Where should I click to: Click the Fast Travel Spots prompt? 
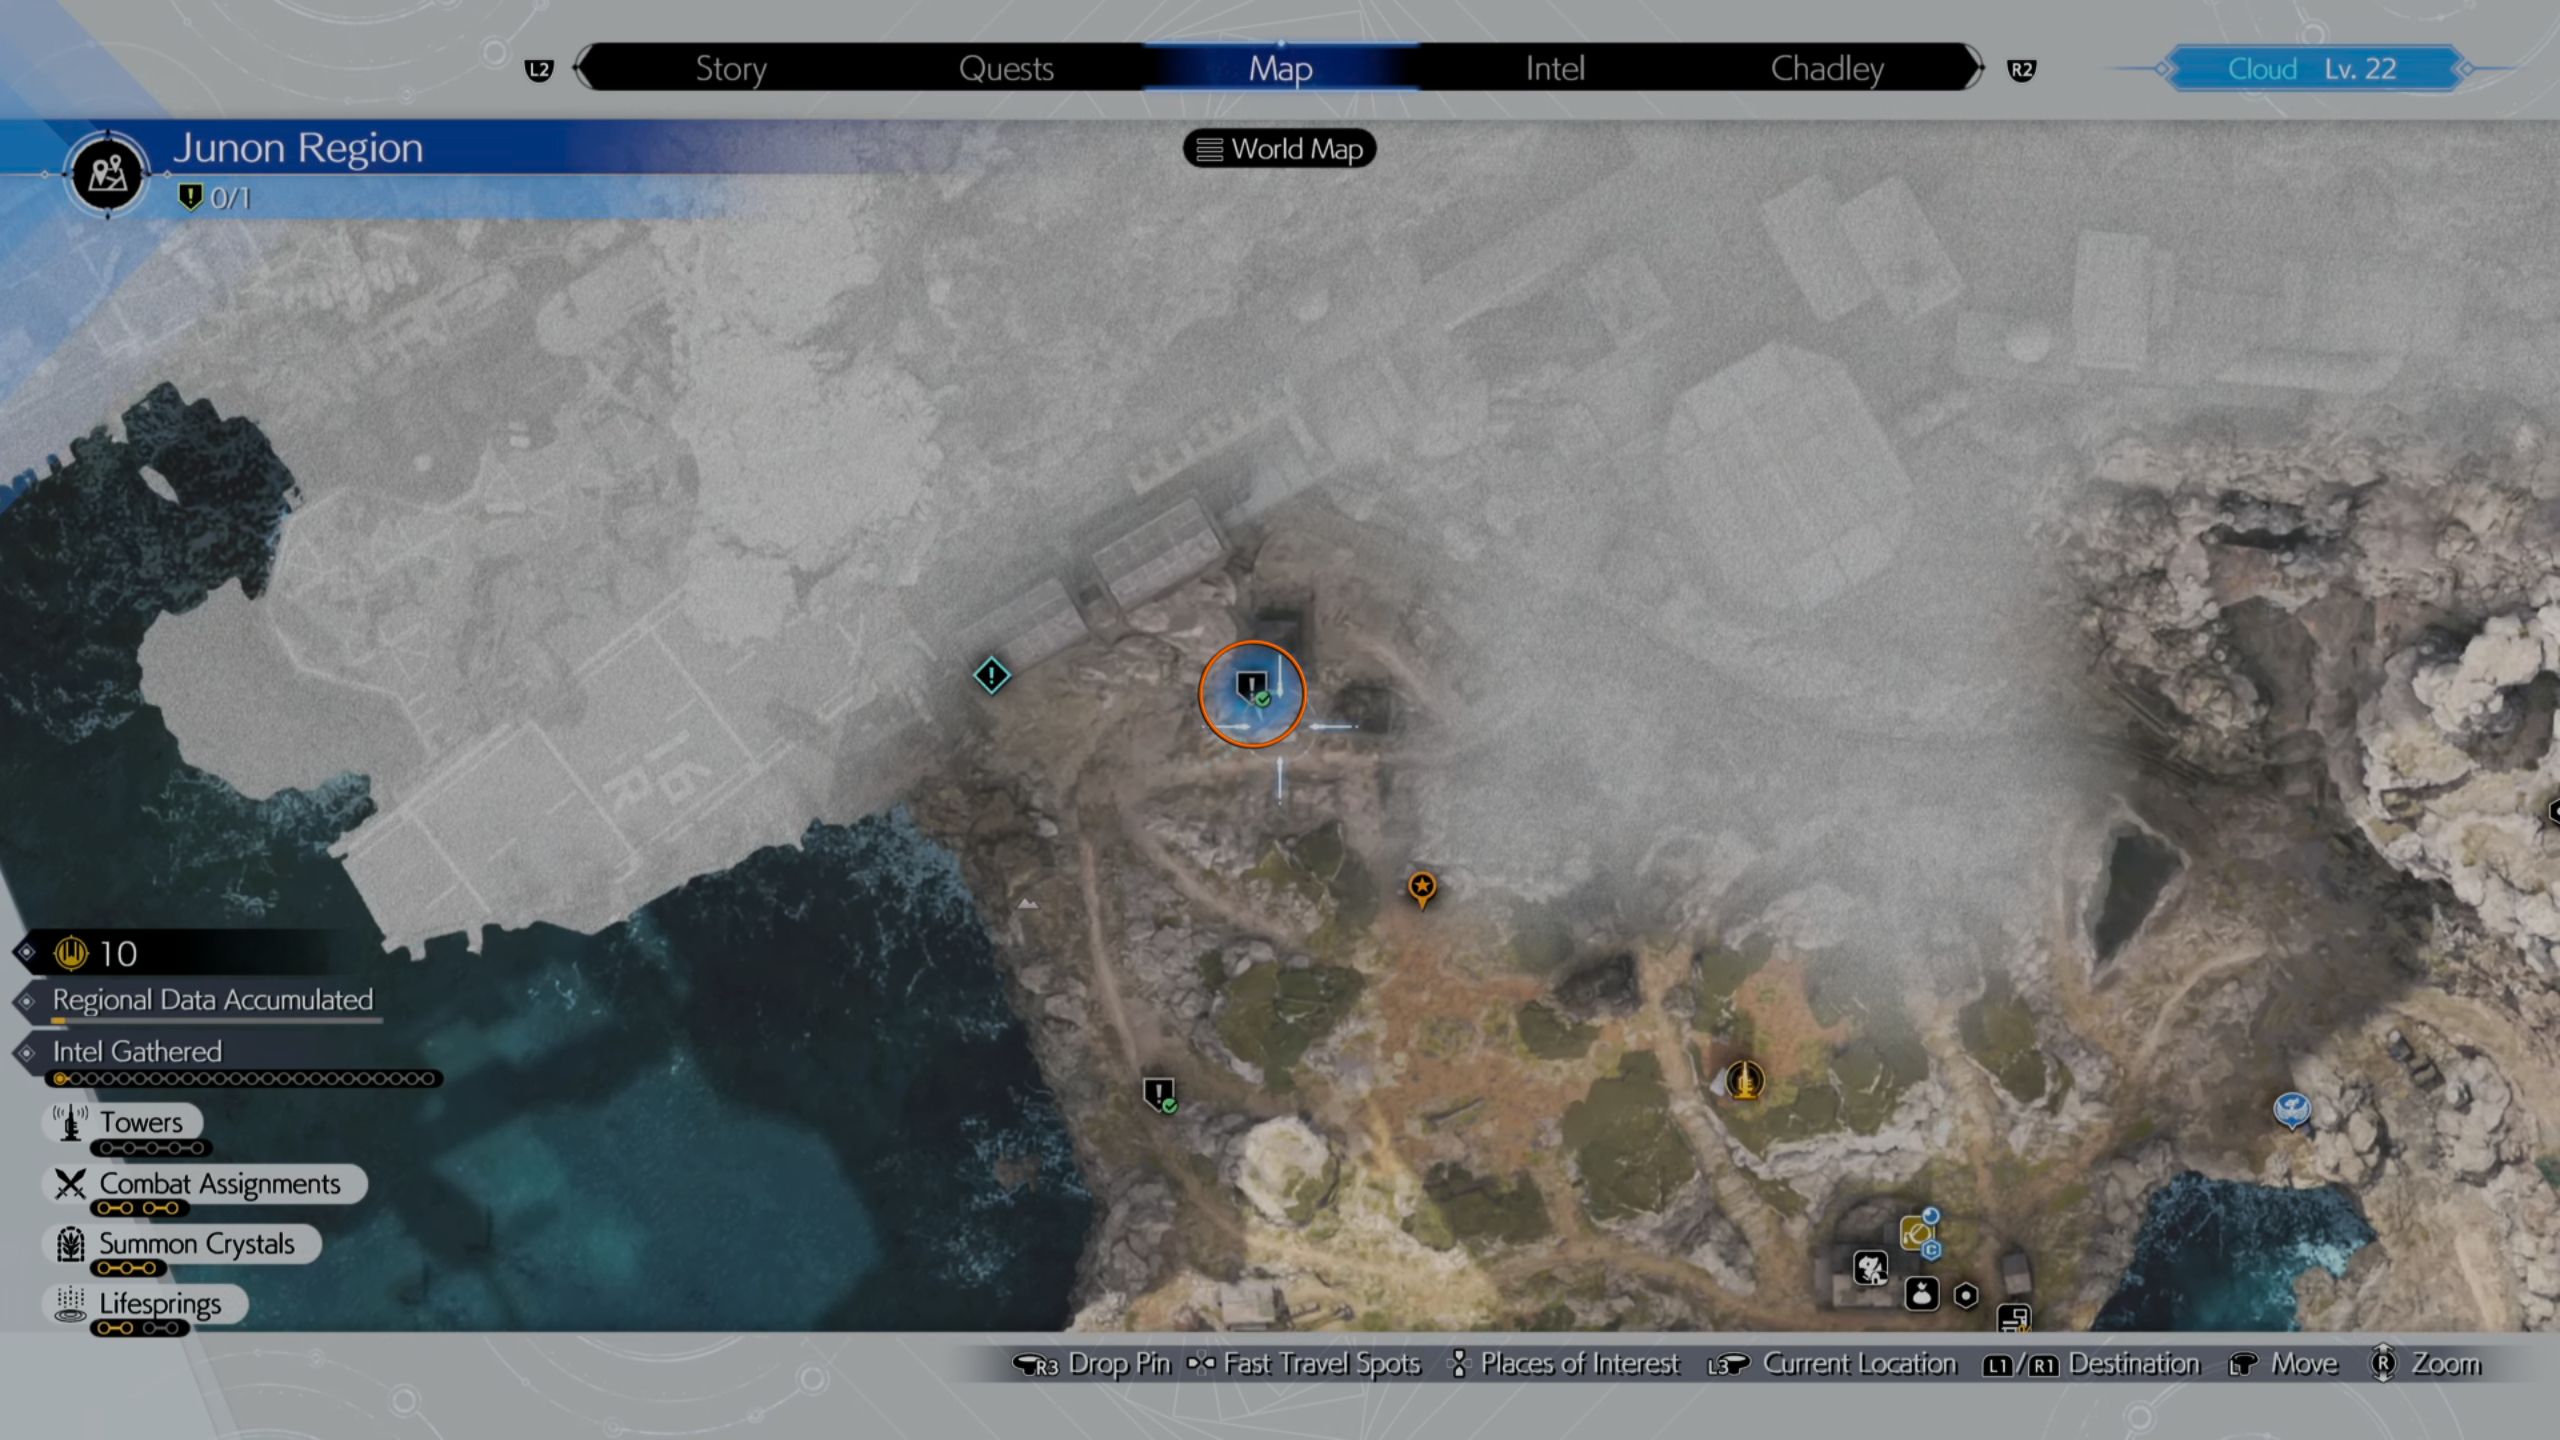1304,1364
